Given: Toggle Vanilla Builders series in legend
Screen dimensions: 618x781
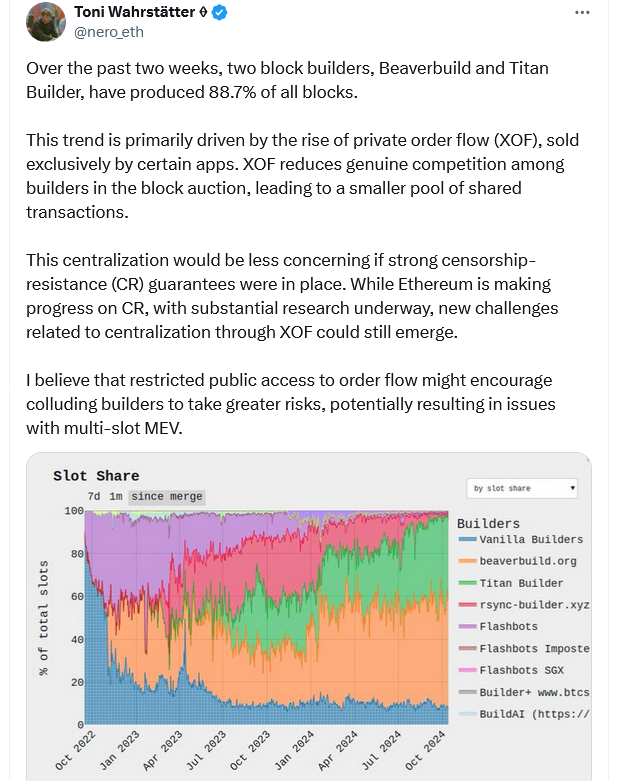Looking at the screenshot, I should pos(520,539).
